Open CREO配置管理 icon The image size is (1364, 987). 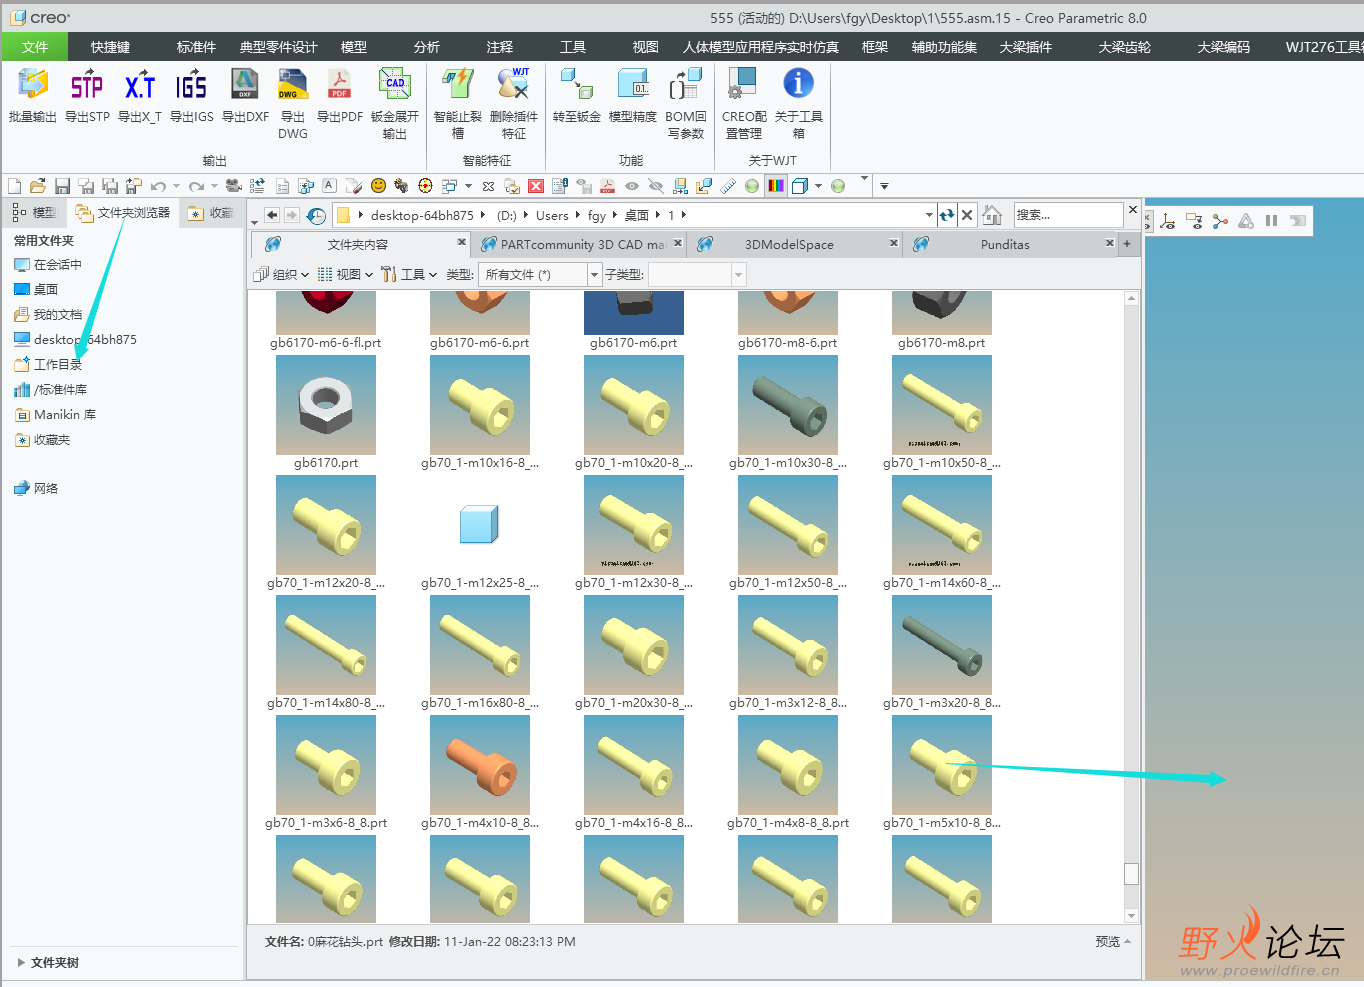743,84
